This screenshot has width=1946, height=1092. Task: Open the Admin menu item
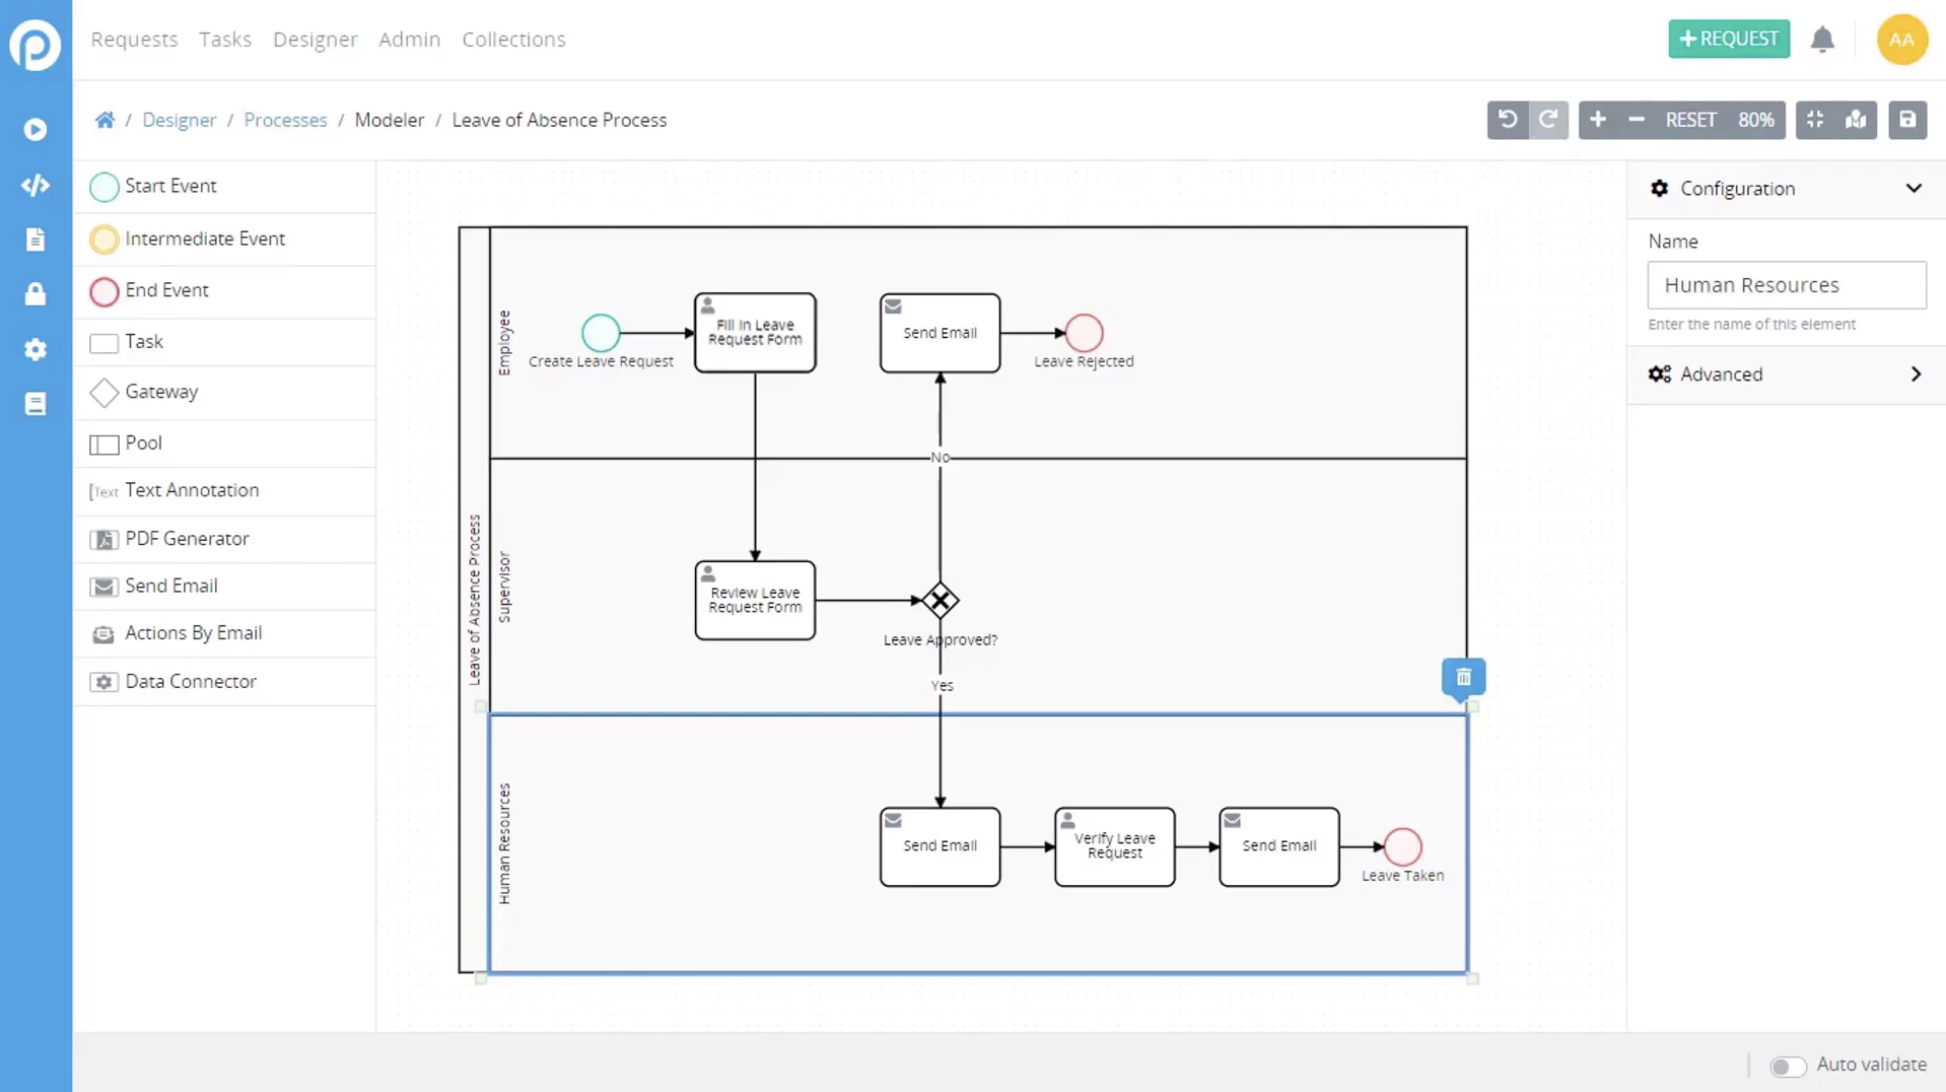[409, 37]
